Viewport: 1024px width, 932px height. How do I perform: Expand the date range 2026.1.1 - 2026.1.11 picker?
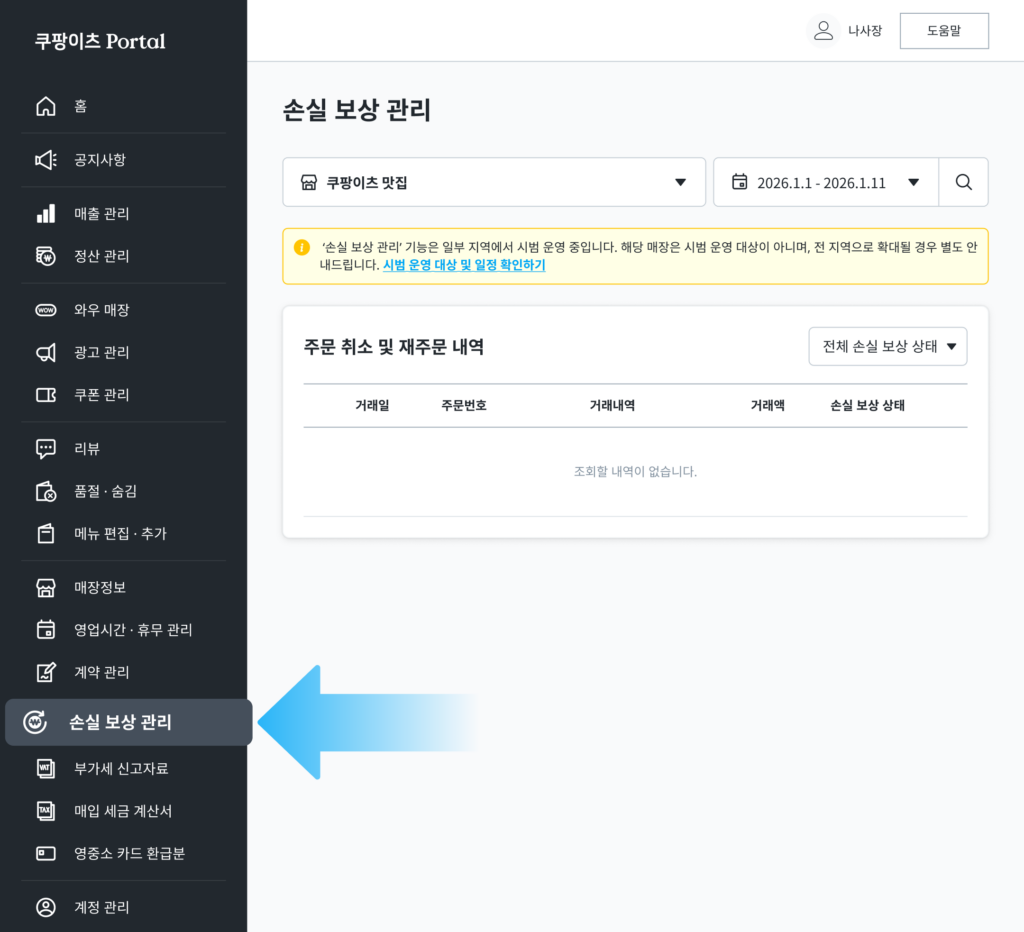click(x=825, y=182)
